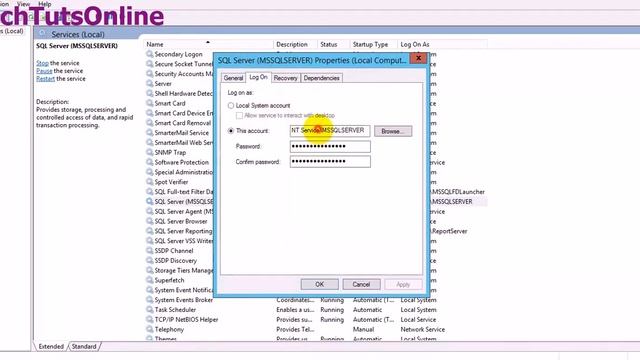Select the SmarterMail Web Server service row
640x360 pixels.
[x=180, y=142]
